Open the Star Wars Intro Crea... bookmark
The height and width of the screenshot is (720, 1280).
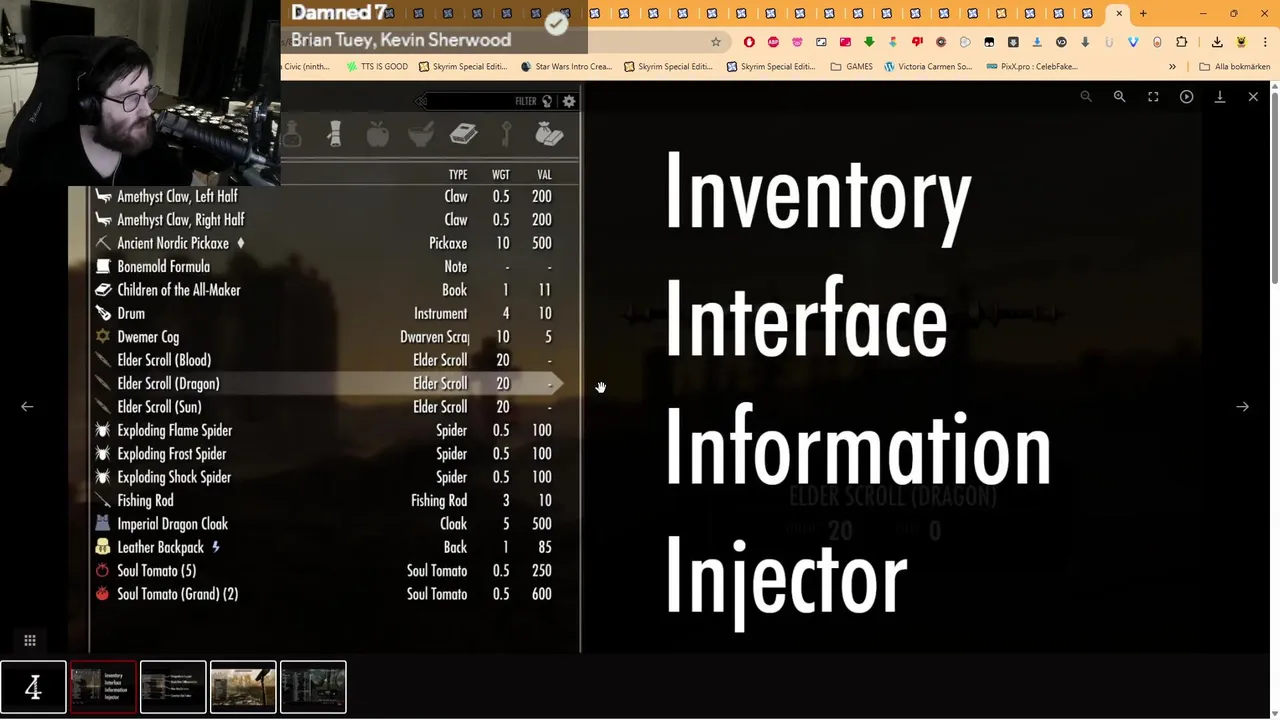click(567, 67)
